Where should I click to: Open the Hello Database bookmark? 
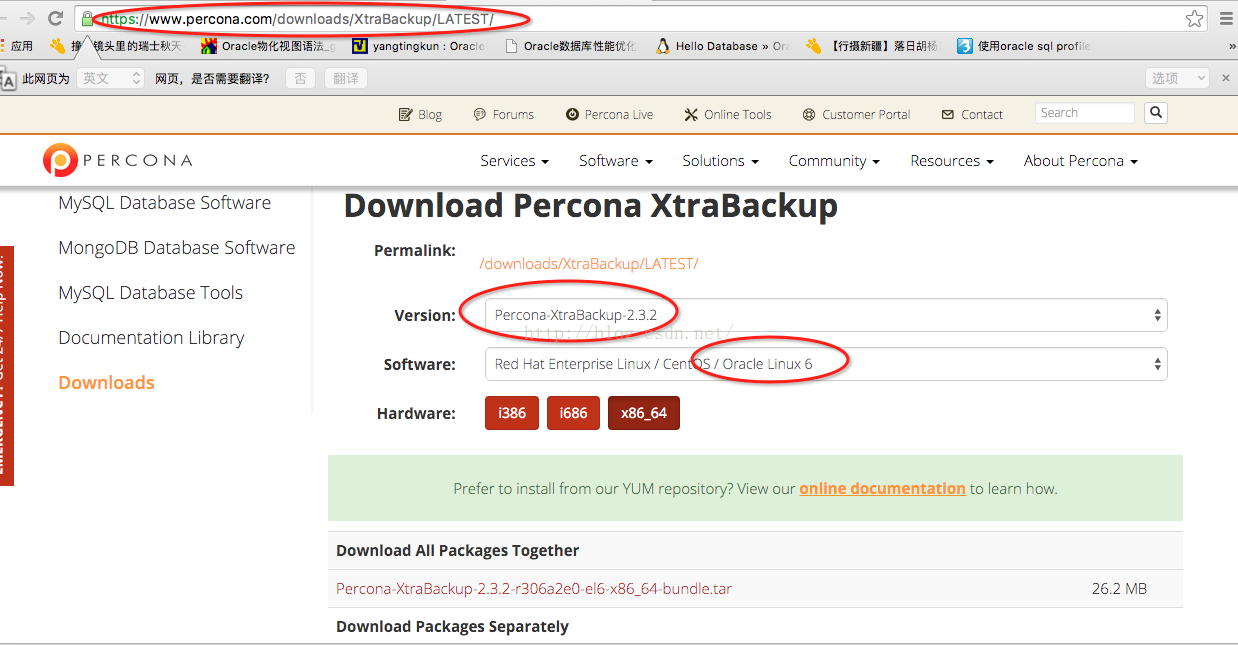pyautogui.click(x=722, y=46)
